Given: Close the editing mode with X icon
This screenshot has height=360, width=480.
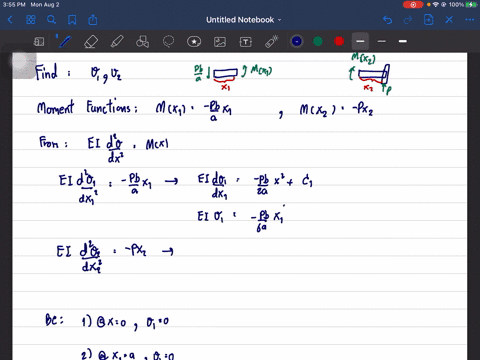Looking at the screenshot, I should point(449,20).
